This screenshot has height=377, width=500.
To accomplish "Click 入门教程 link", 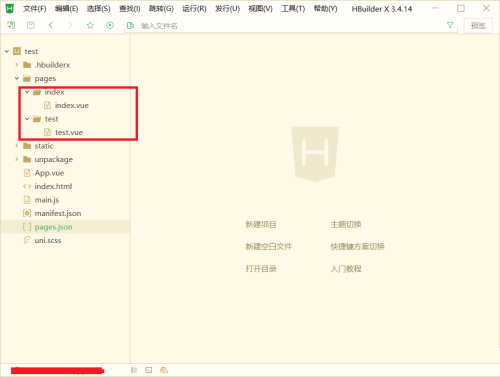I will tap(346, 269).
